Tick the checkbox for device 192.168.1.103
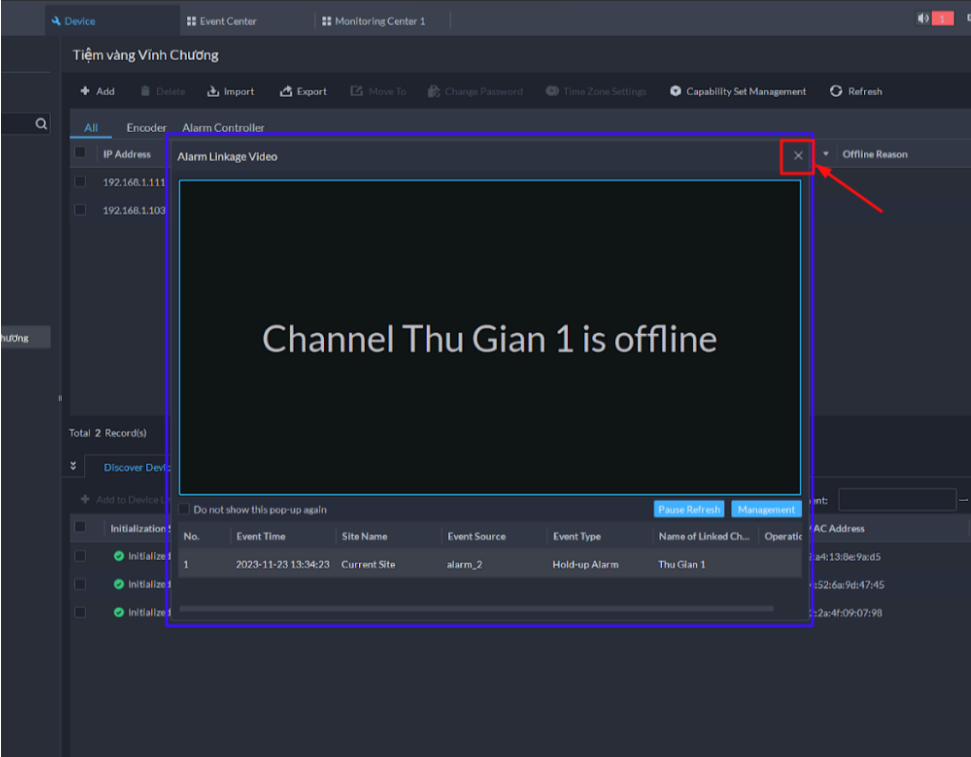Viewport: 971px width, 757px height. 80,210
